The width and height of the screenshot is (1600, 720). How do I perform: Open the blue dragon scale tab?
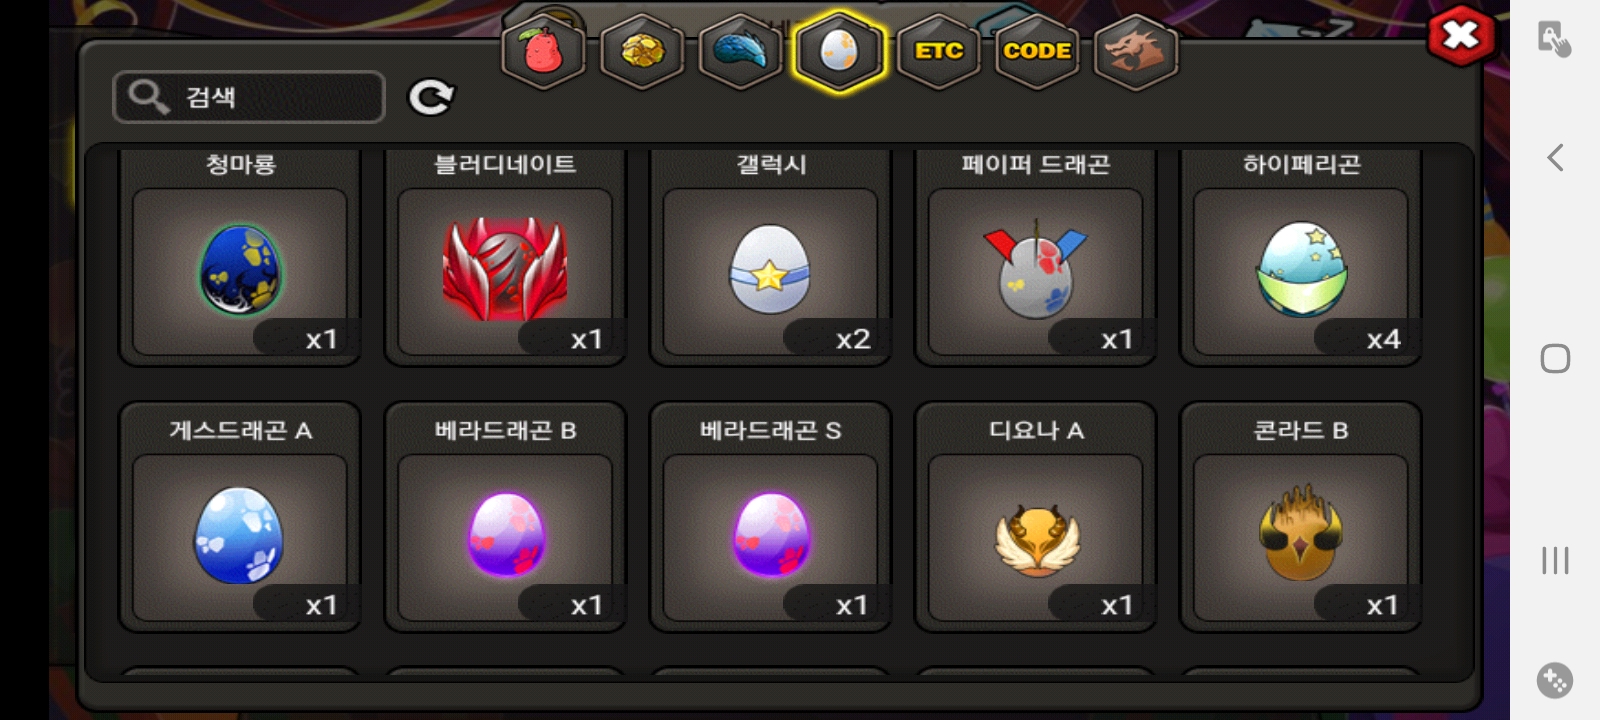740,51
